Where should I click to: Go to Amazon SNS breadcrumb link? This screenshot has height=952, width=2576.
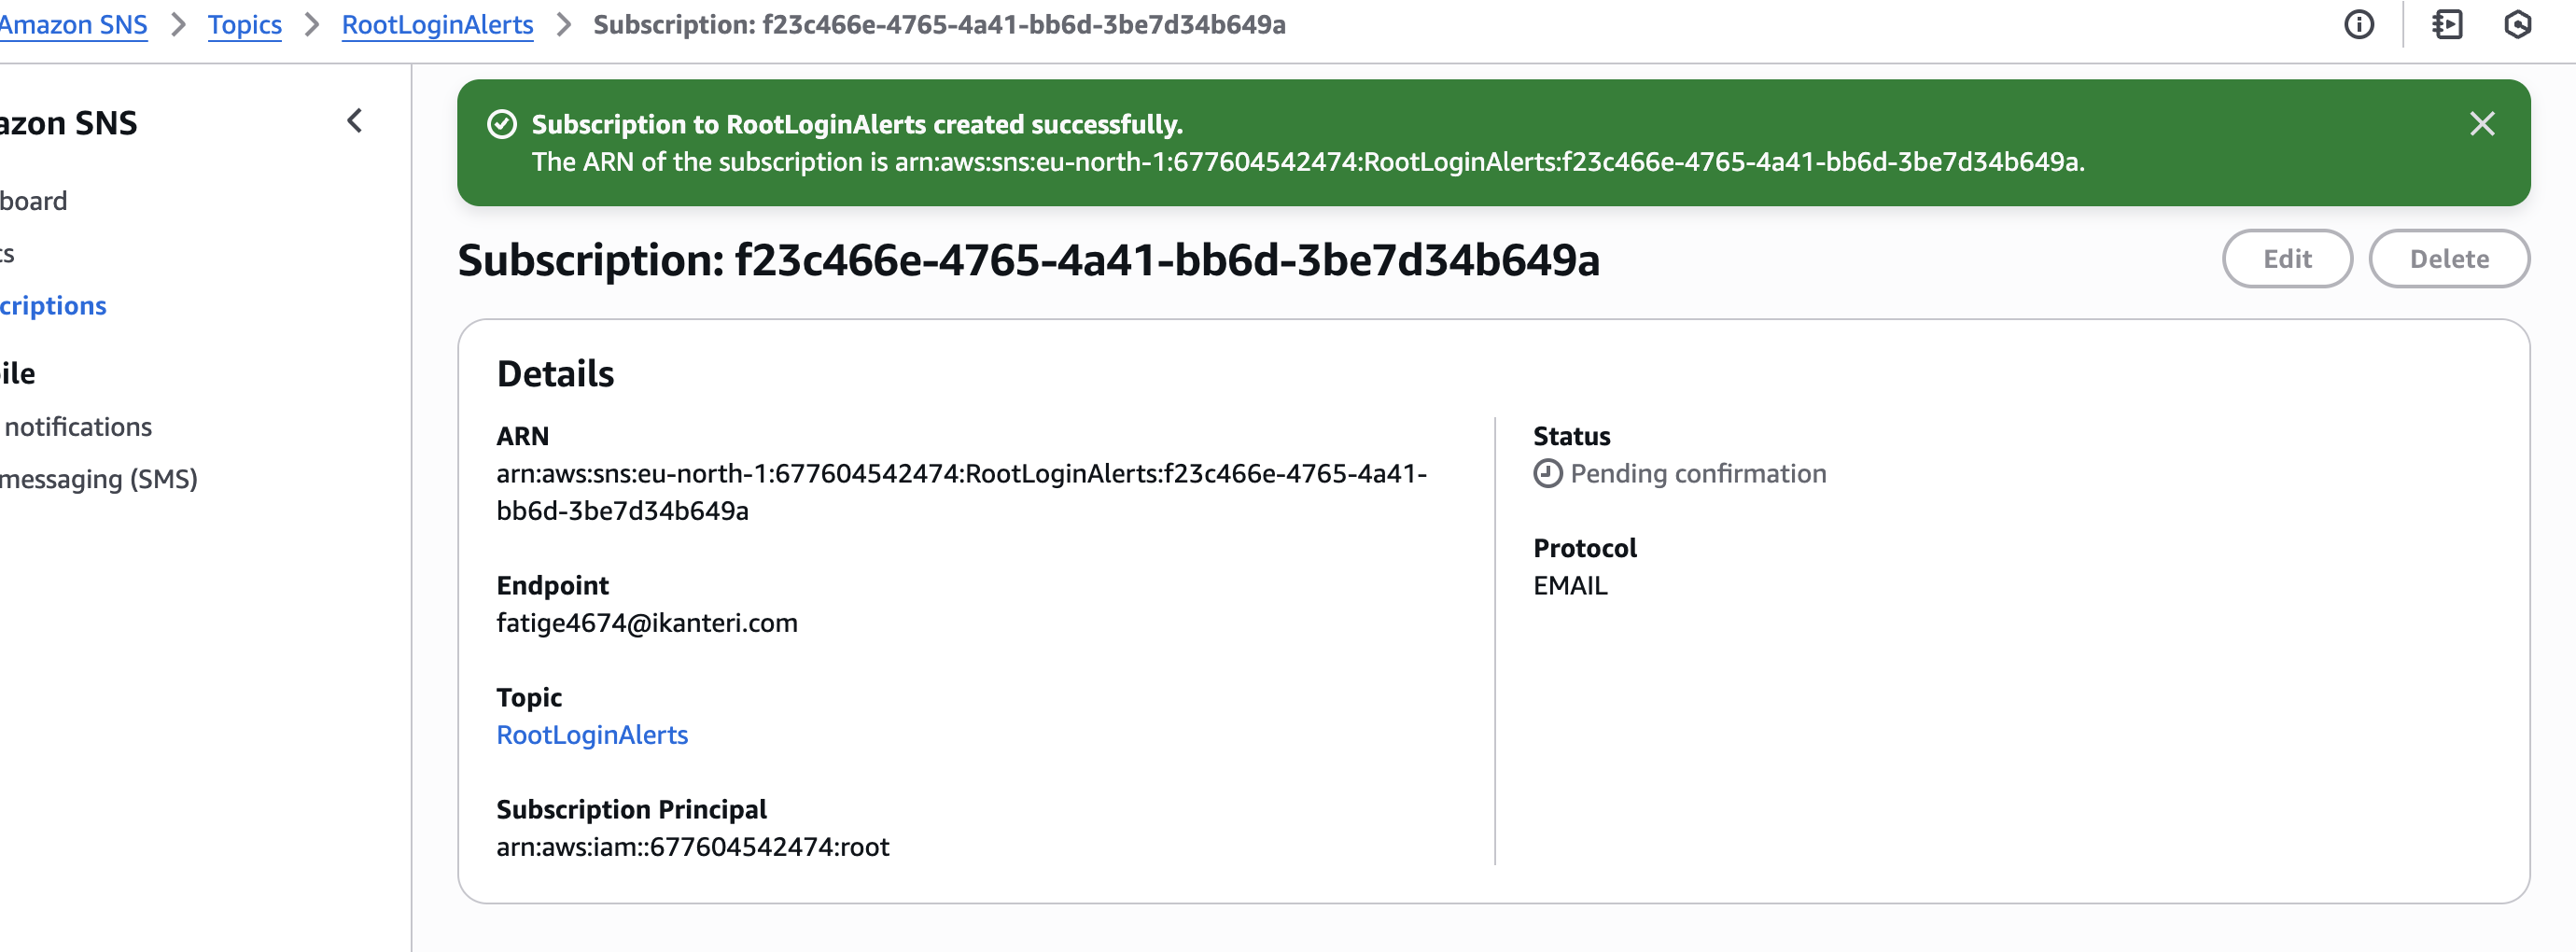73,24
